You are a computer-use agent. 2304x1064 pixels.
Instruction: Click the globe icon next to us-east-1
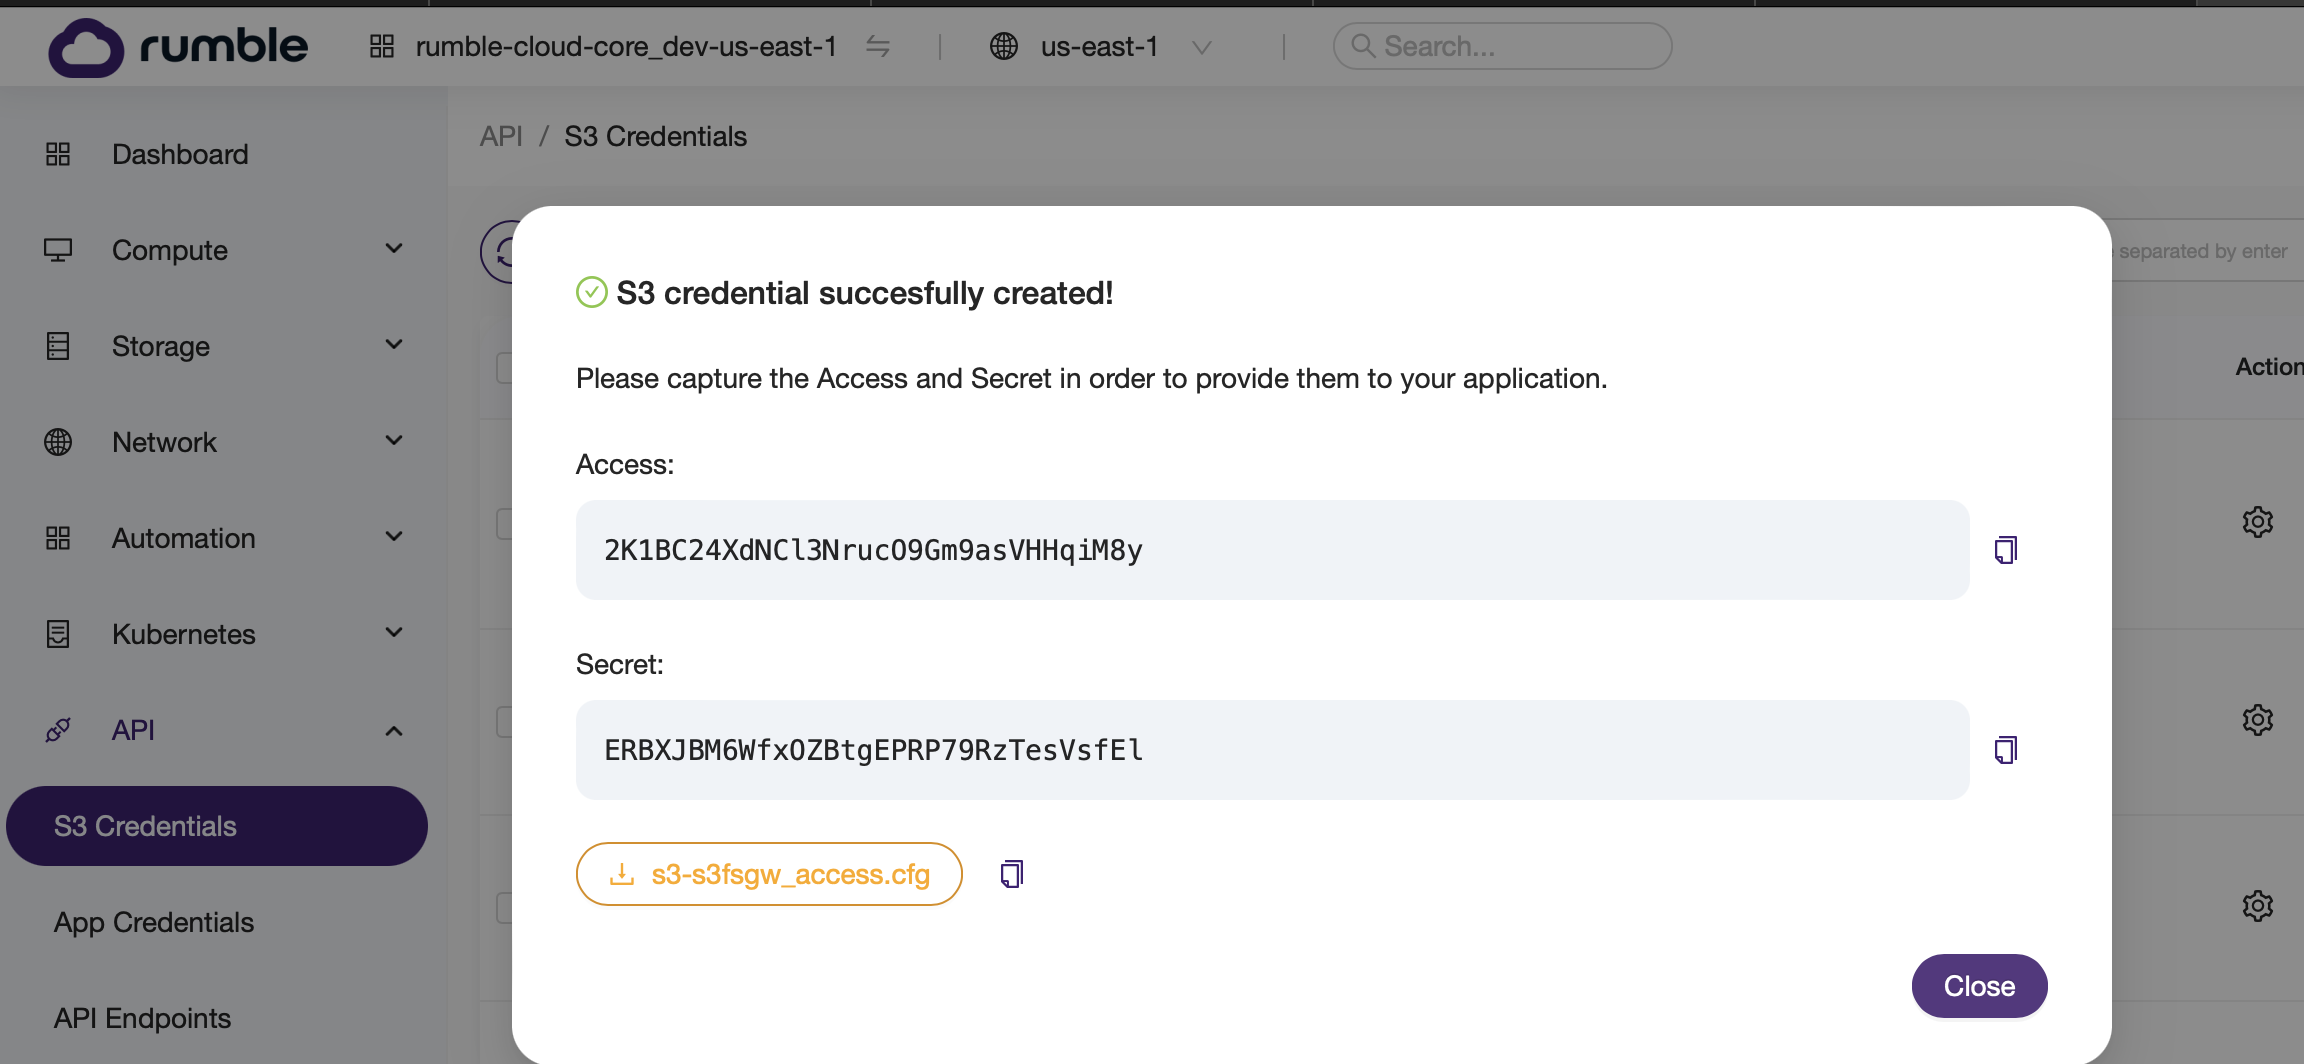pyautogui.click(x=1003, y=46)
